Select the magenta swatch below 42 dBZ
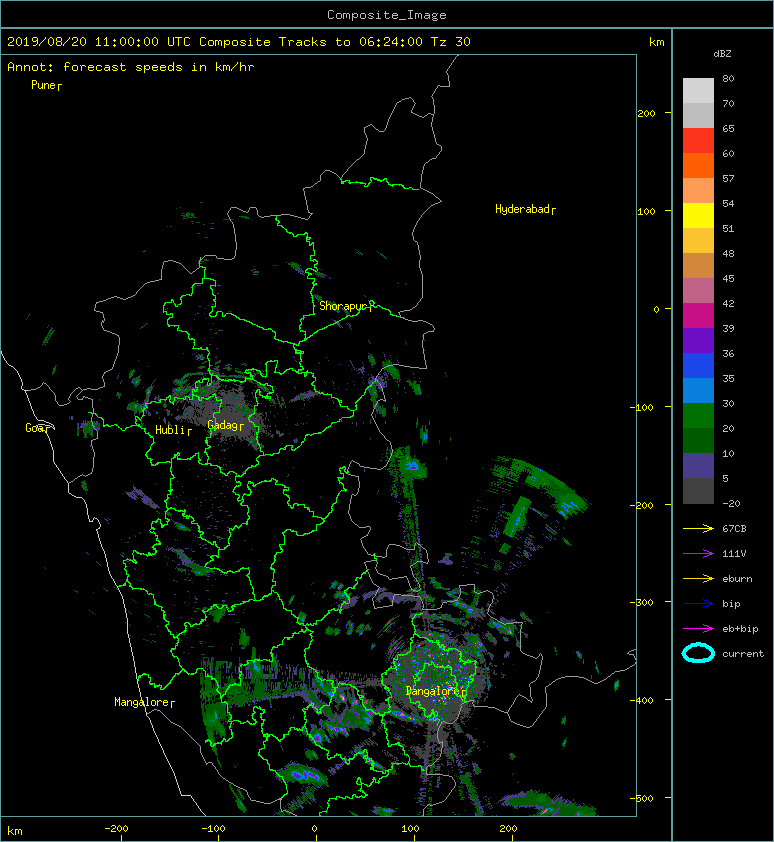 click(x=698, y=316)
